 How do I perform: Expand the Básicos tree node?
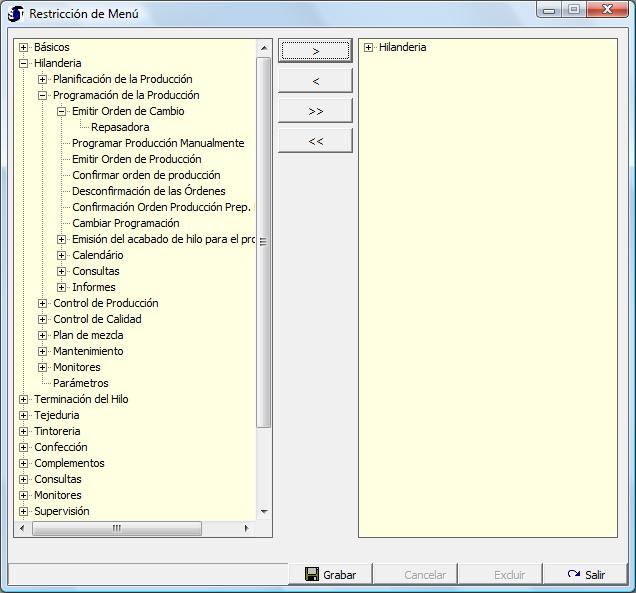tap(24, 47)
